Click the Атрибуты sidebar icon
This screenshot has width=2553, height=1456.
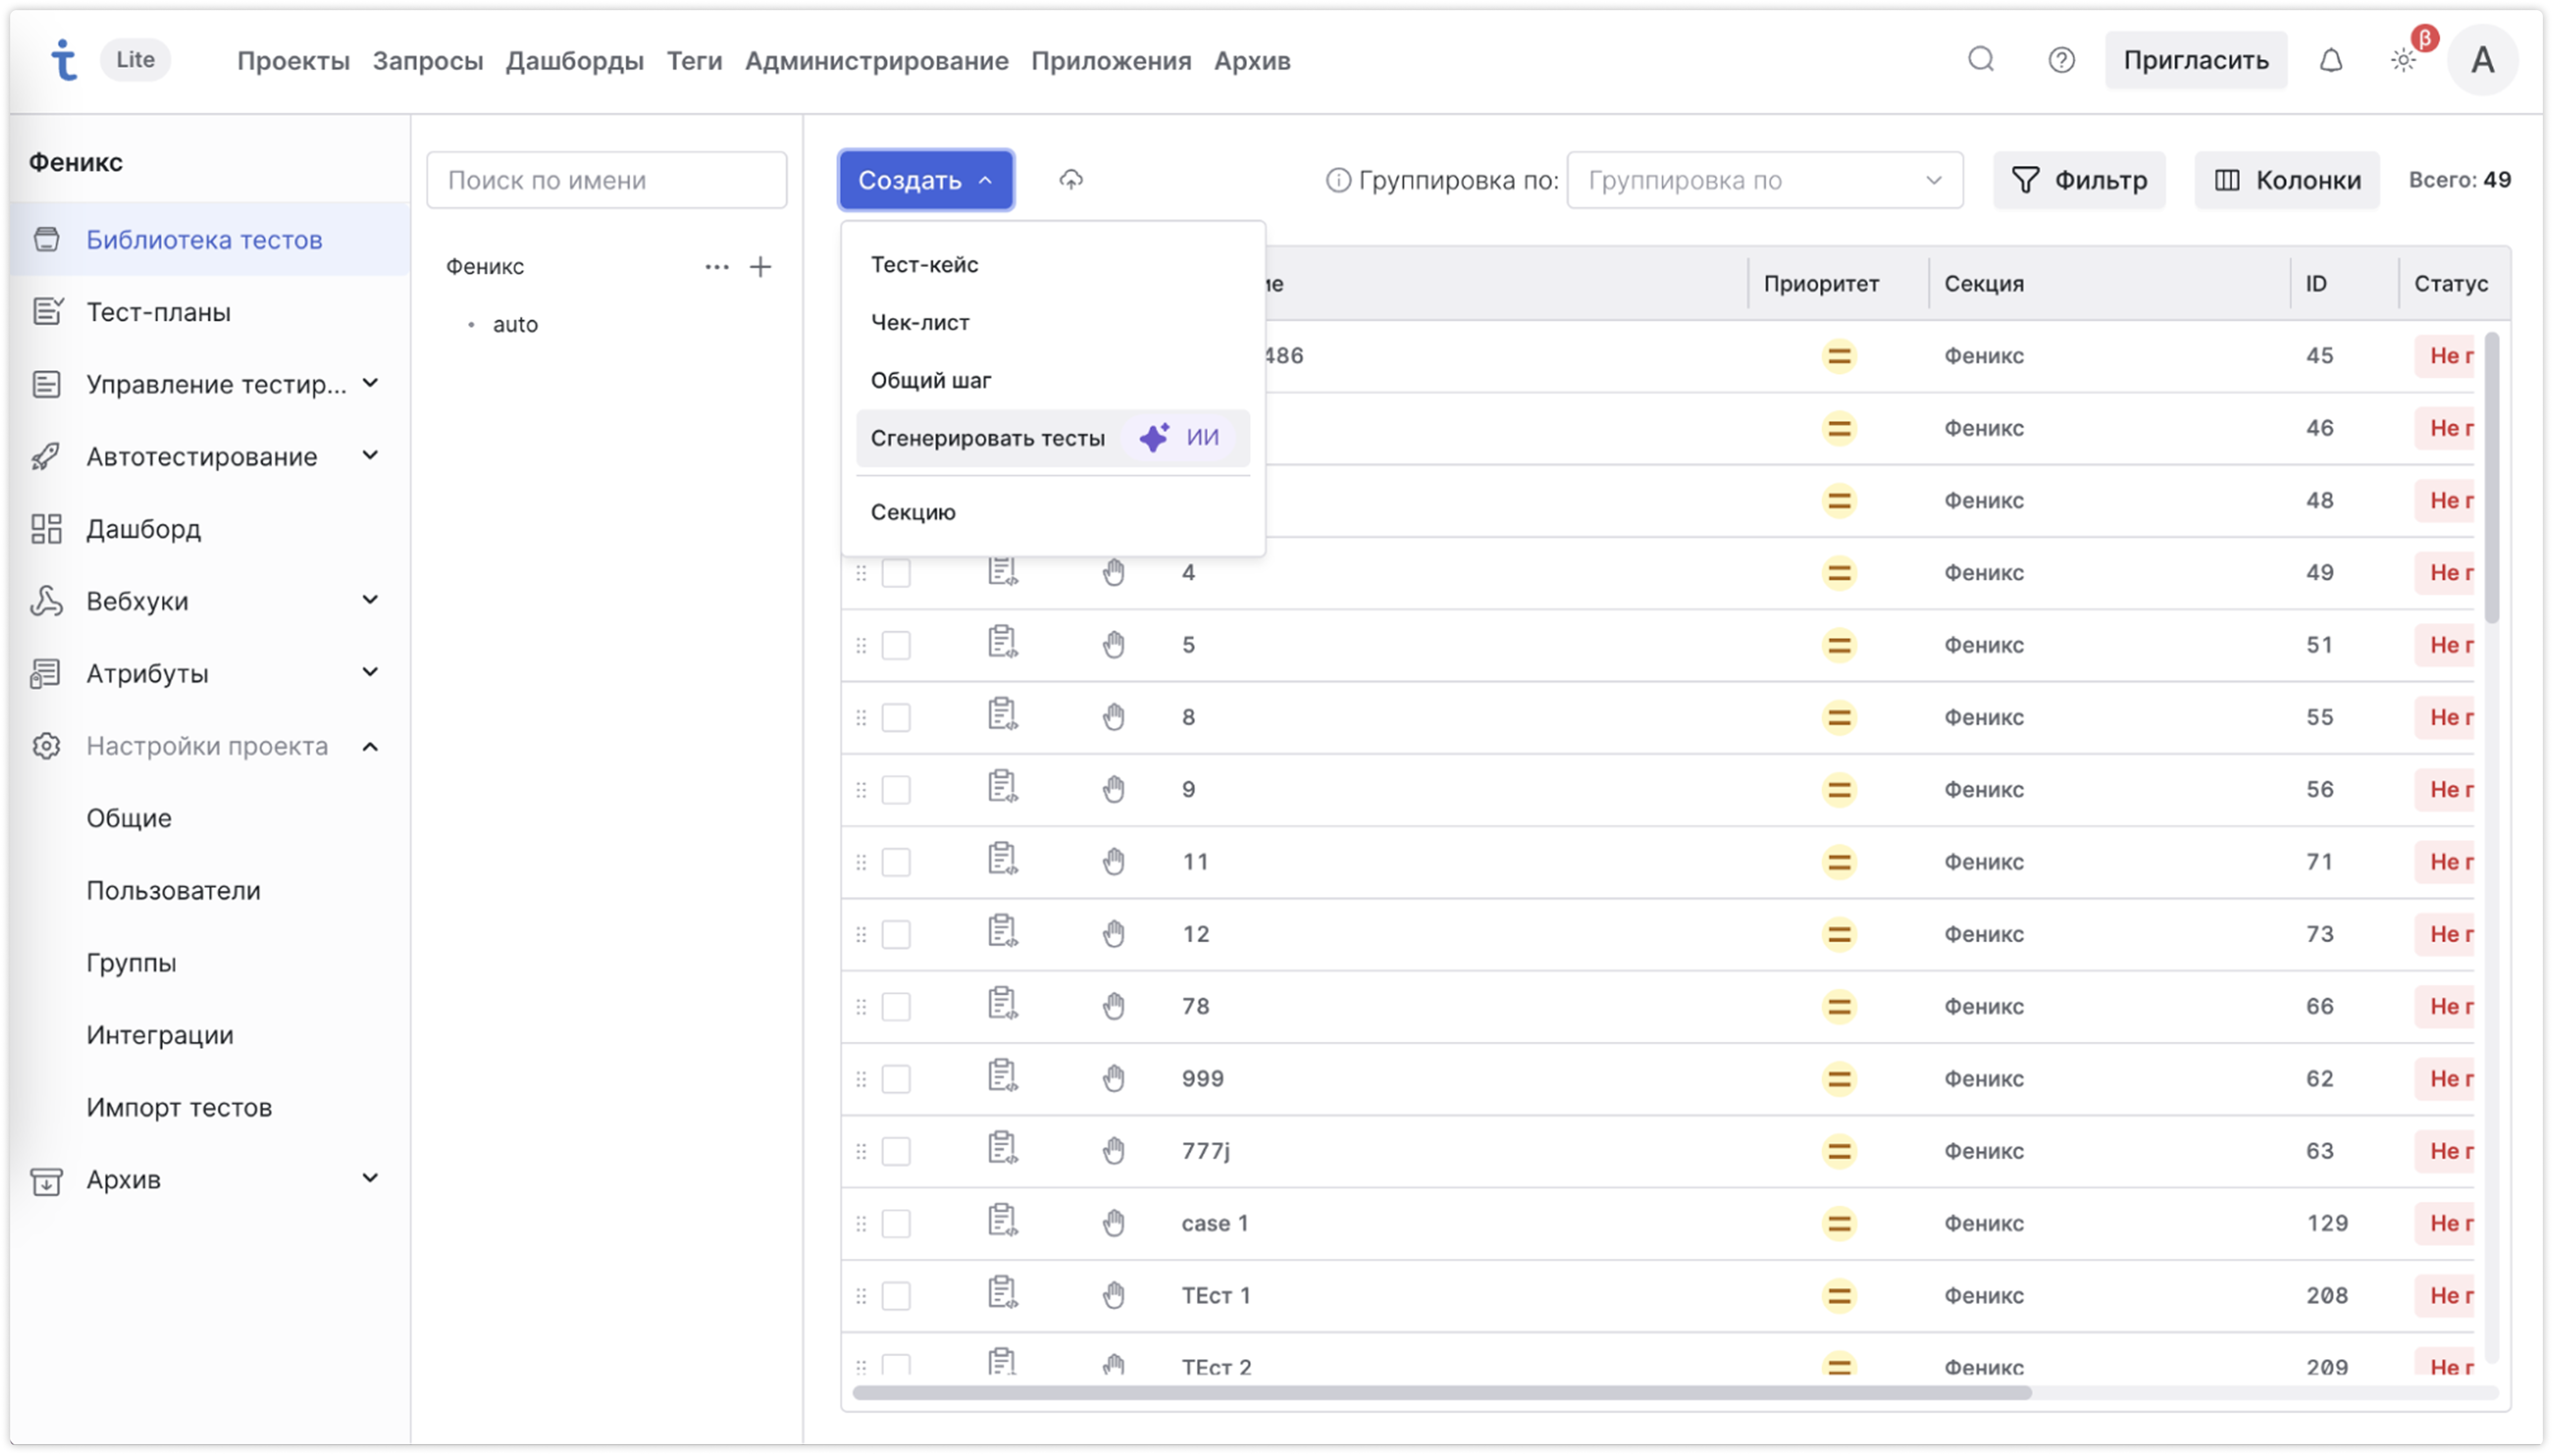[46, 673]
